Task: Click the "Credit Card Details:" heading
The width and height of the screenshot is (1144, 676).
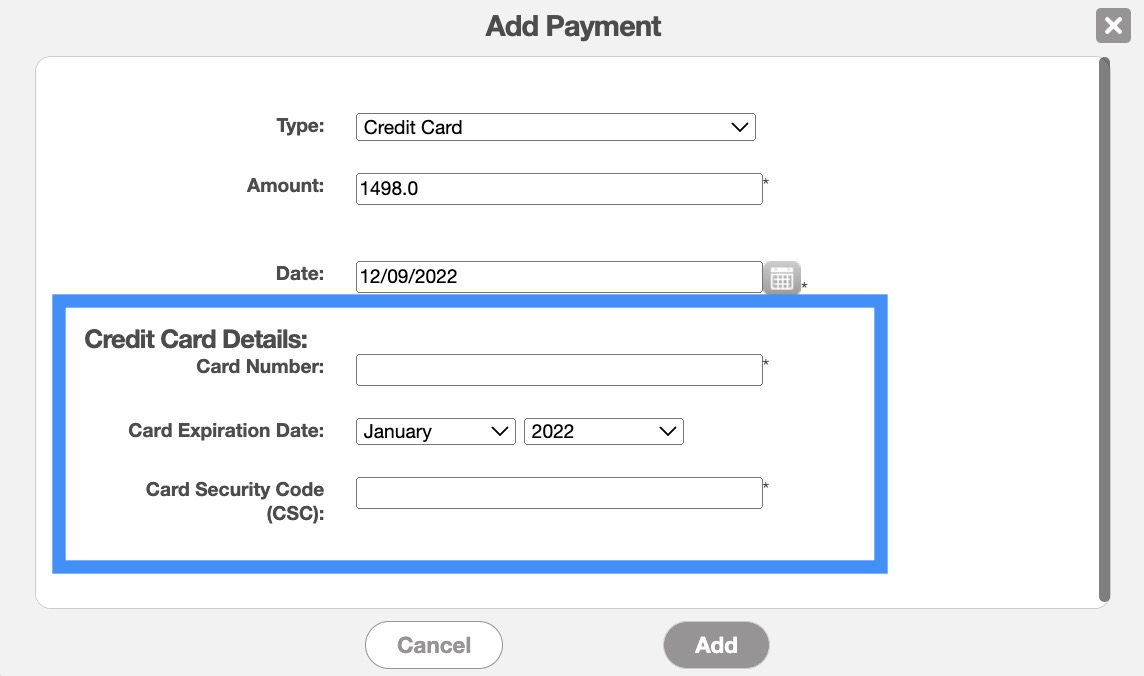Action: click(196, 339)
